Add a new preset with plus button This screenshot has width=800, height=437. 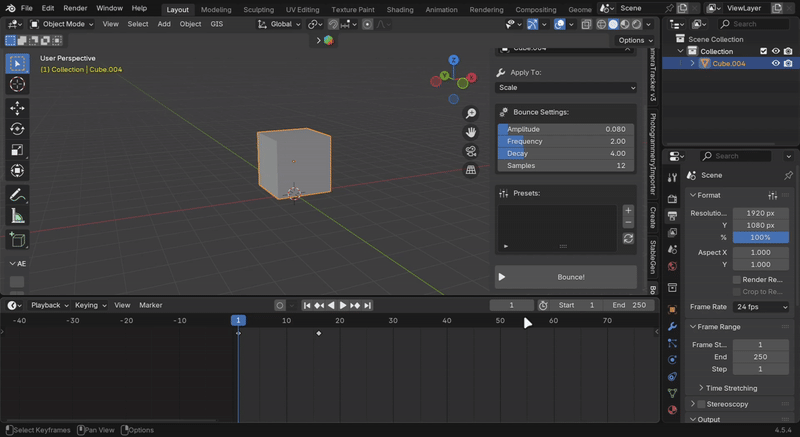coord(628,211)
